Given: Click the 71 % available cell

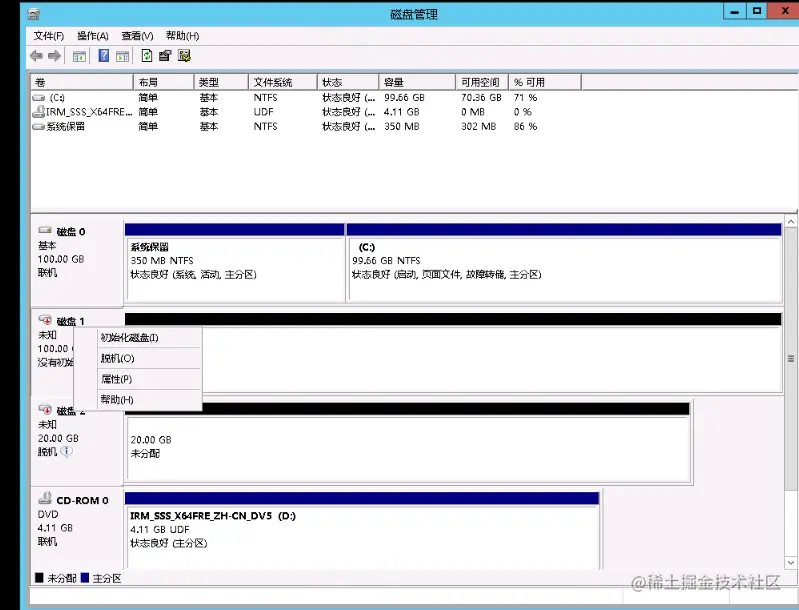Looking at the screenshot, I should coord(525,97).
